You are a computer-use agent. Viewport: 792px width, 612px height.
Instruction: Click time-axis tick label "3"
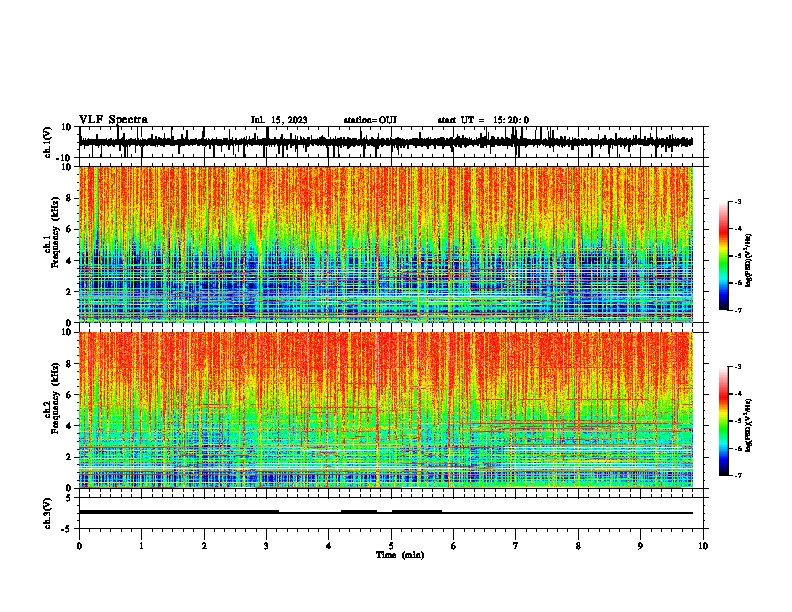(266, 546)
